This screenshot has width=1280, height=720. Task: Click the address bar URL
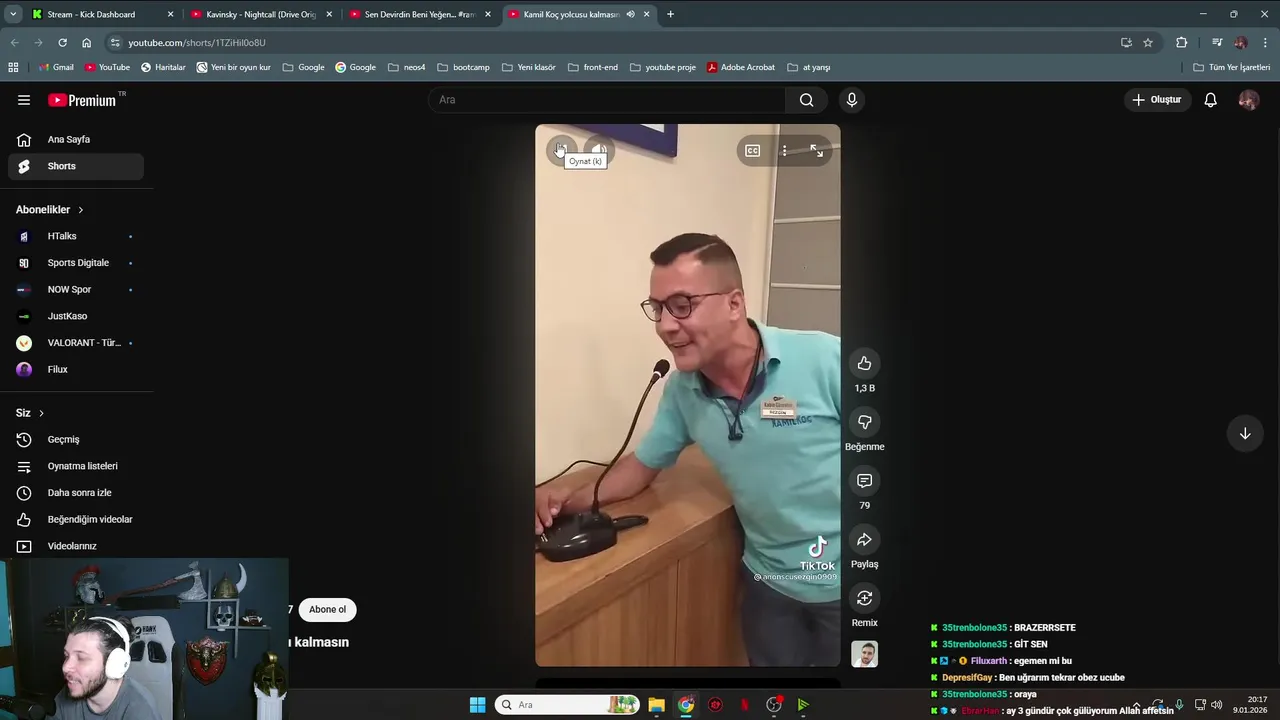tap(197, 43)
